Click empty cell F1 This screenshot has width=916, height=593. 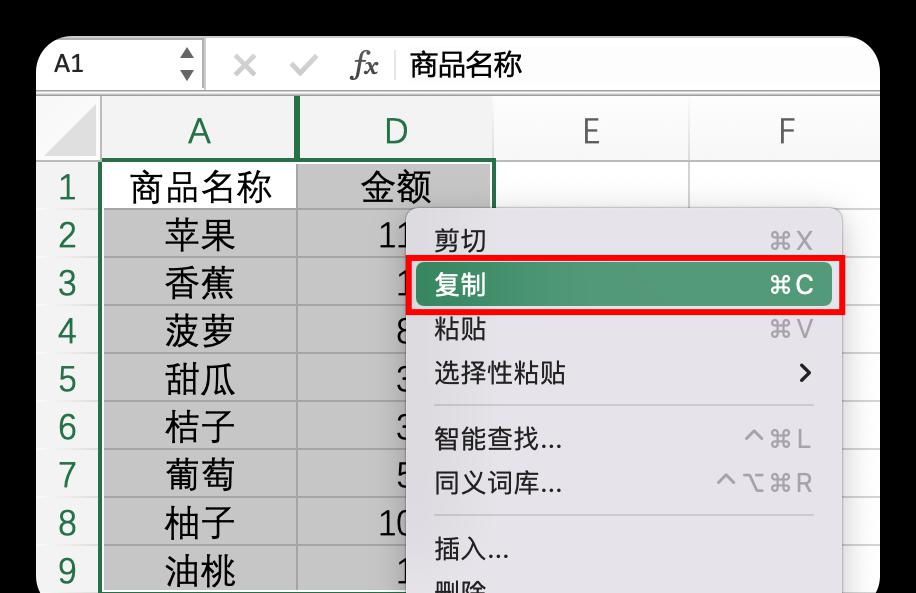785,185
